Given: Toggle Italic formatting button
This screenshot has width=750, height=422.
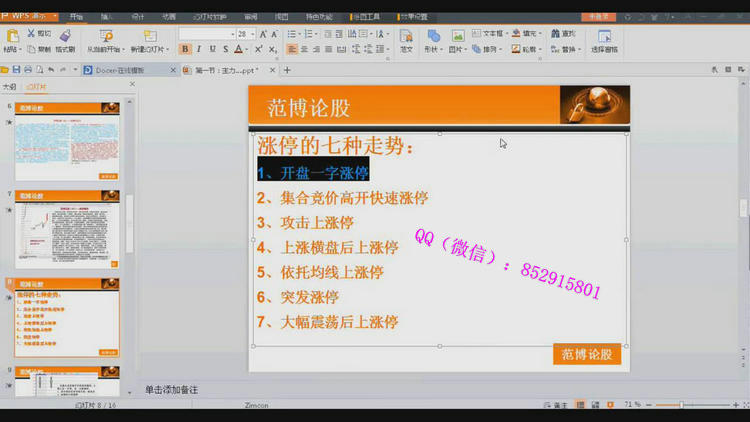Looking at the screenshot, I should click(199, 49).
